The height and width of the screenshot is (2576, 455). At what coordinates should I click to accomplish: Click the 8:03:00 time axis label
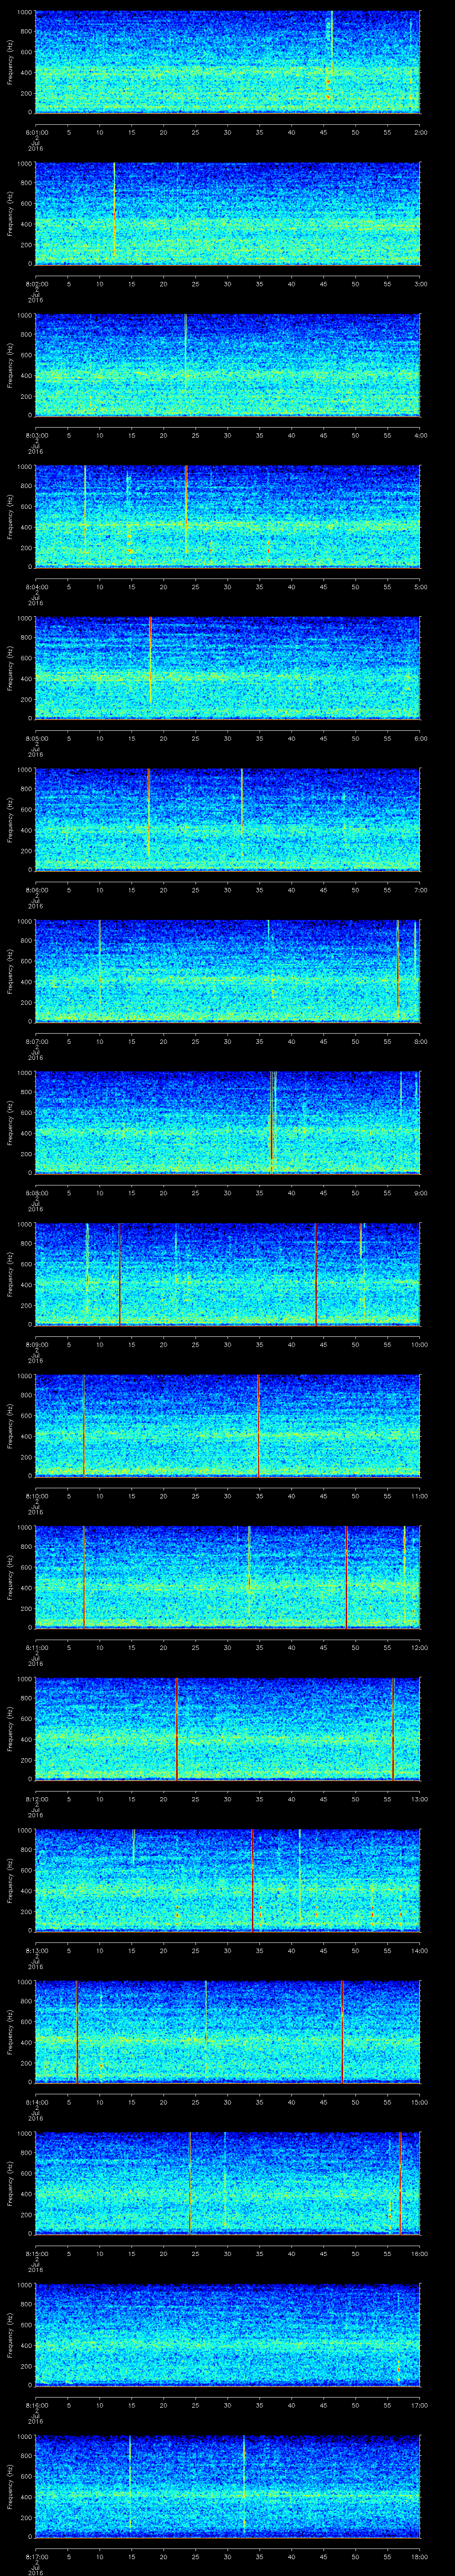[36, 435]
